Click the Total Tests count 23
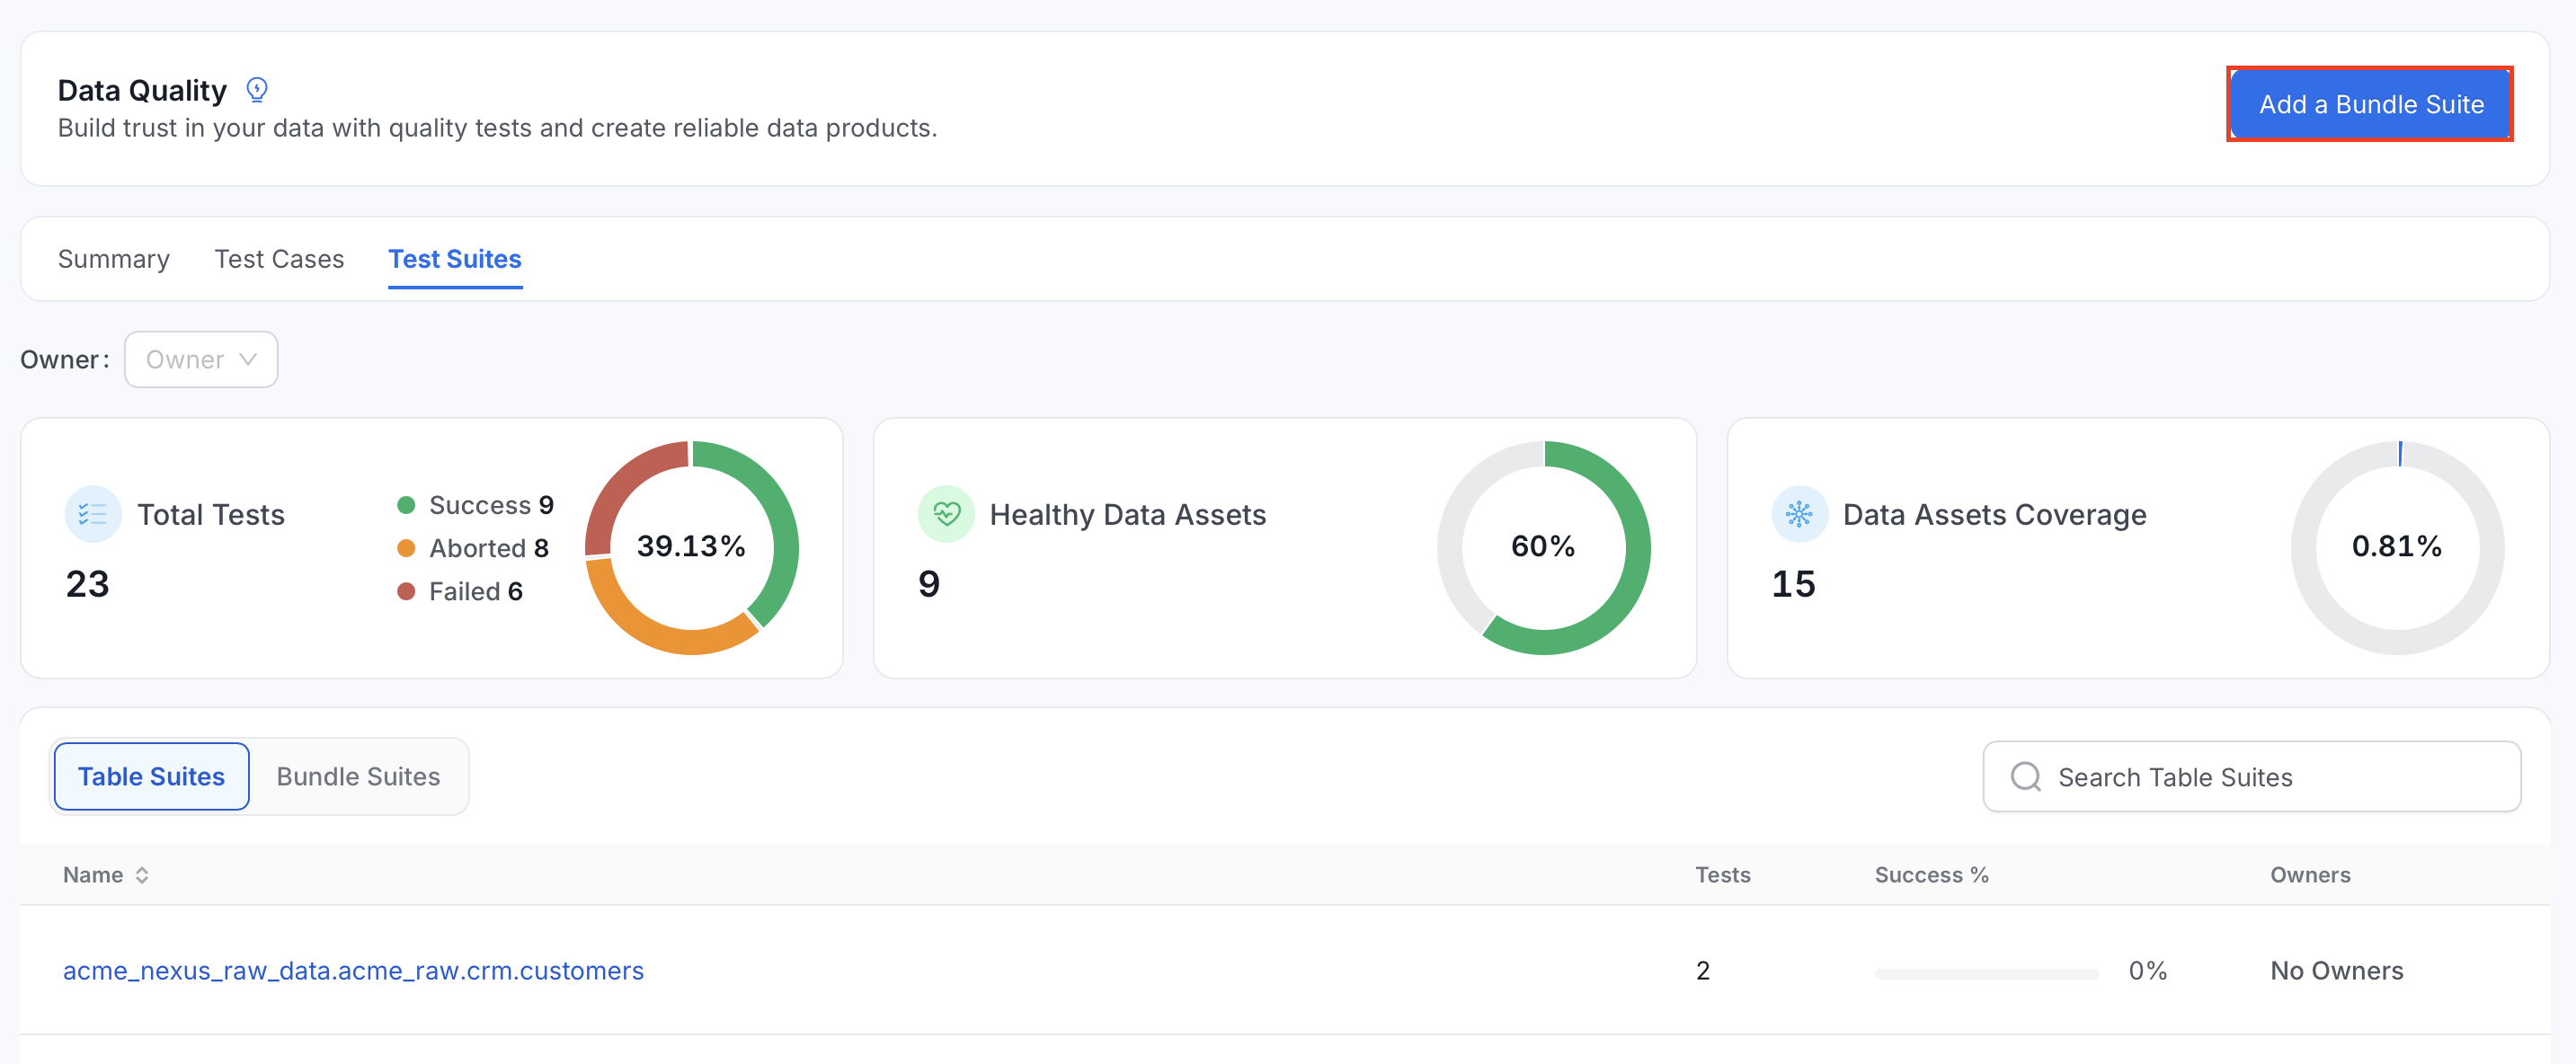The width and height of the screenshot is (2576, 1064). pyautogui.click(x=88, y=584)
